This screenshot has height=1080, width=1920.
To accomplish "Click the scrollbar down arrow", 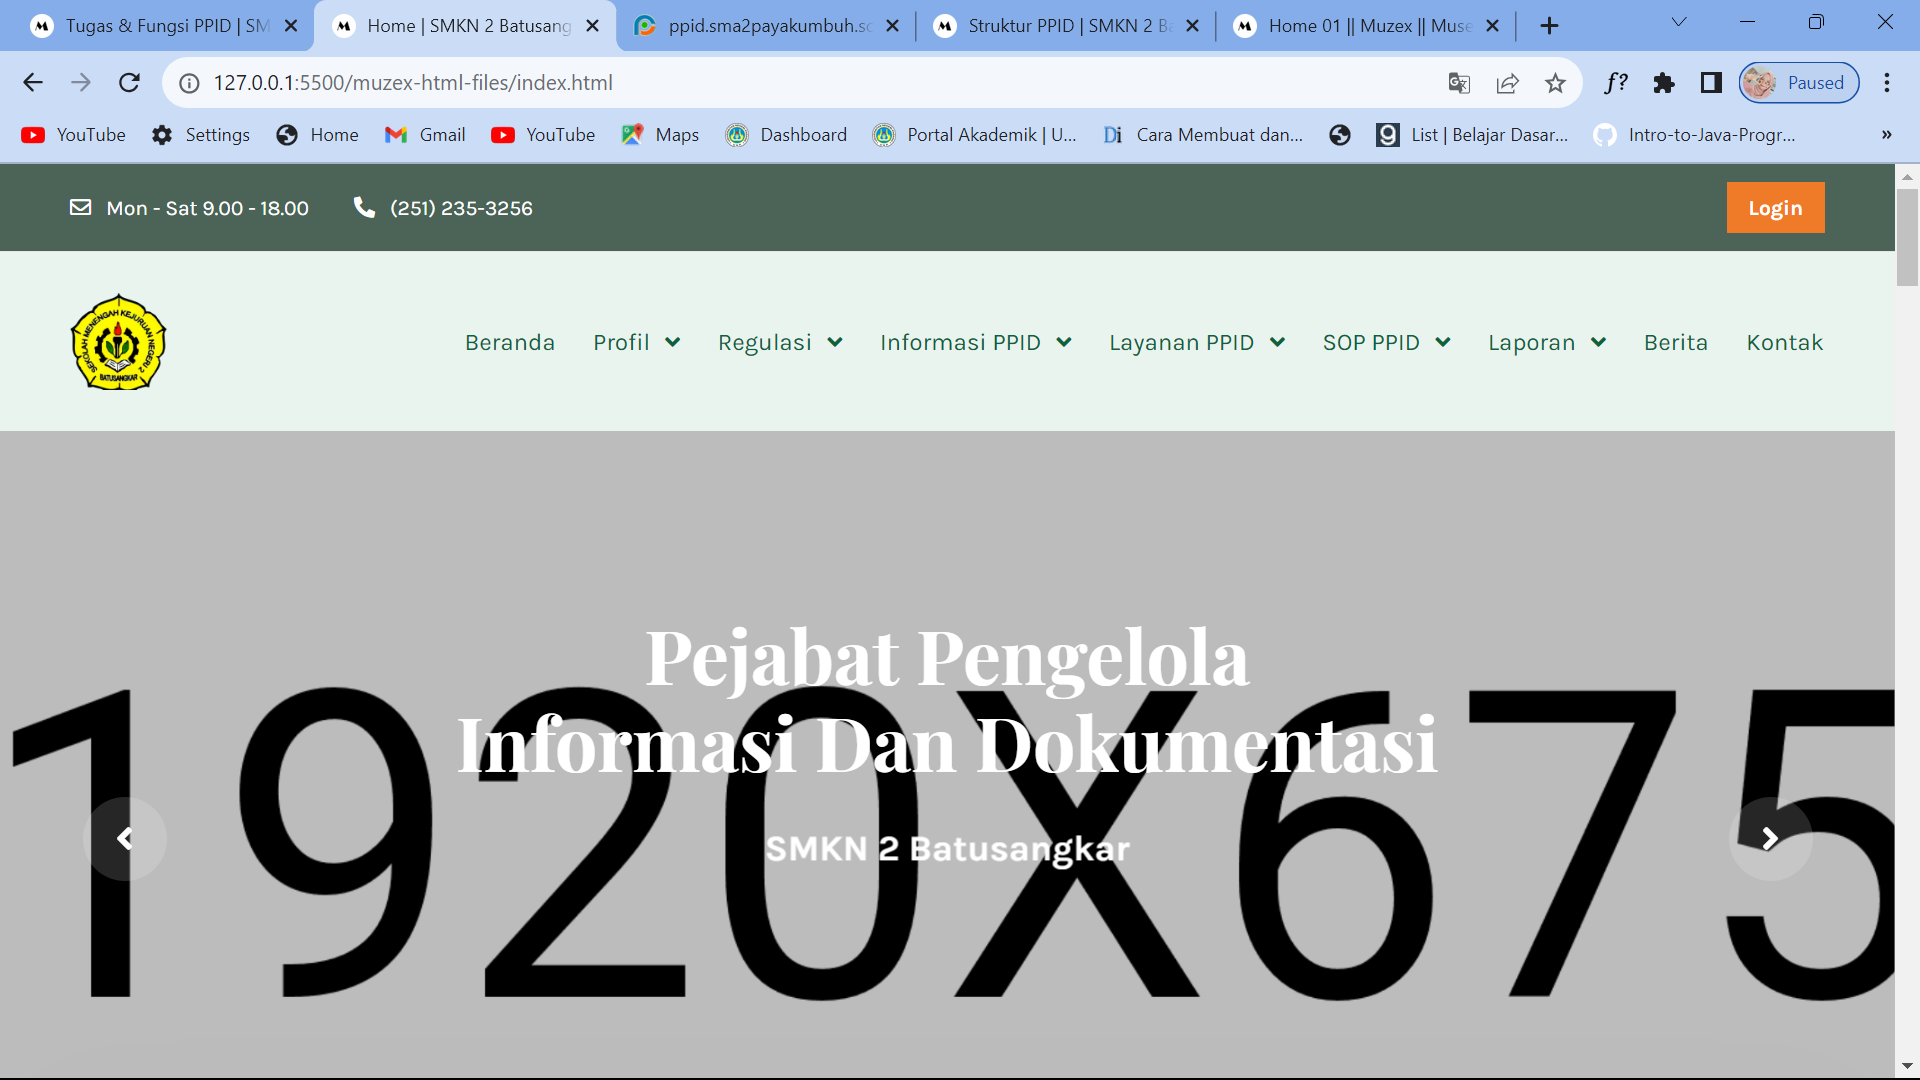I will [1907, 1066].
